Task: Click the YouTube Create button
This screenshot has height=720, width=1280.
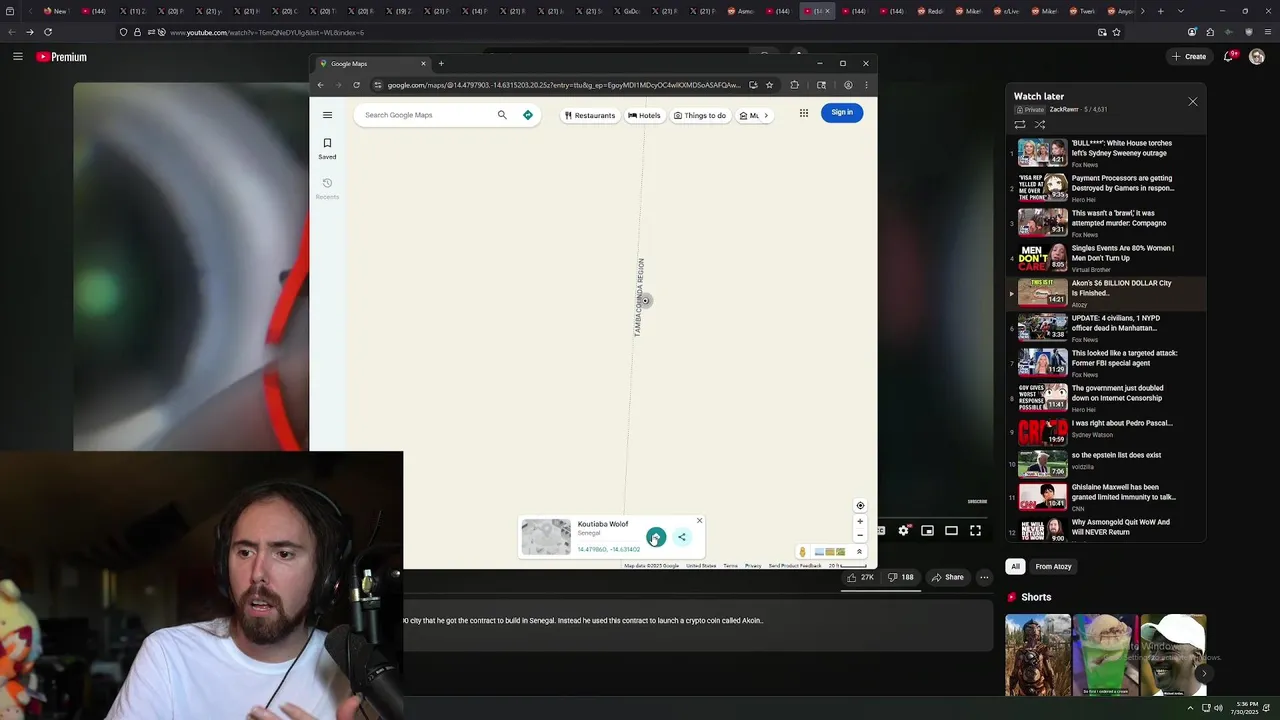Action: 1190,57
